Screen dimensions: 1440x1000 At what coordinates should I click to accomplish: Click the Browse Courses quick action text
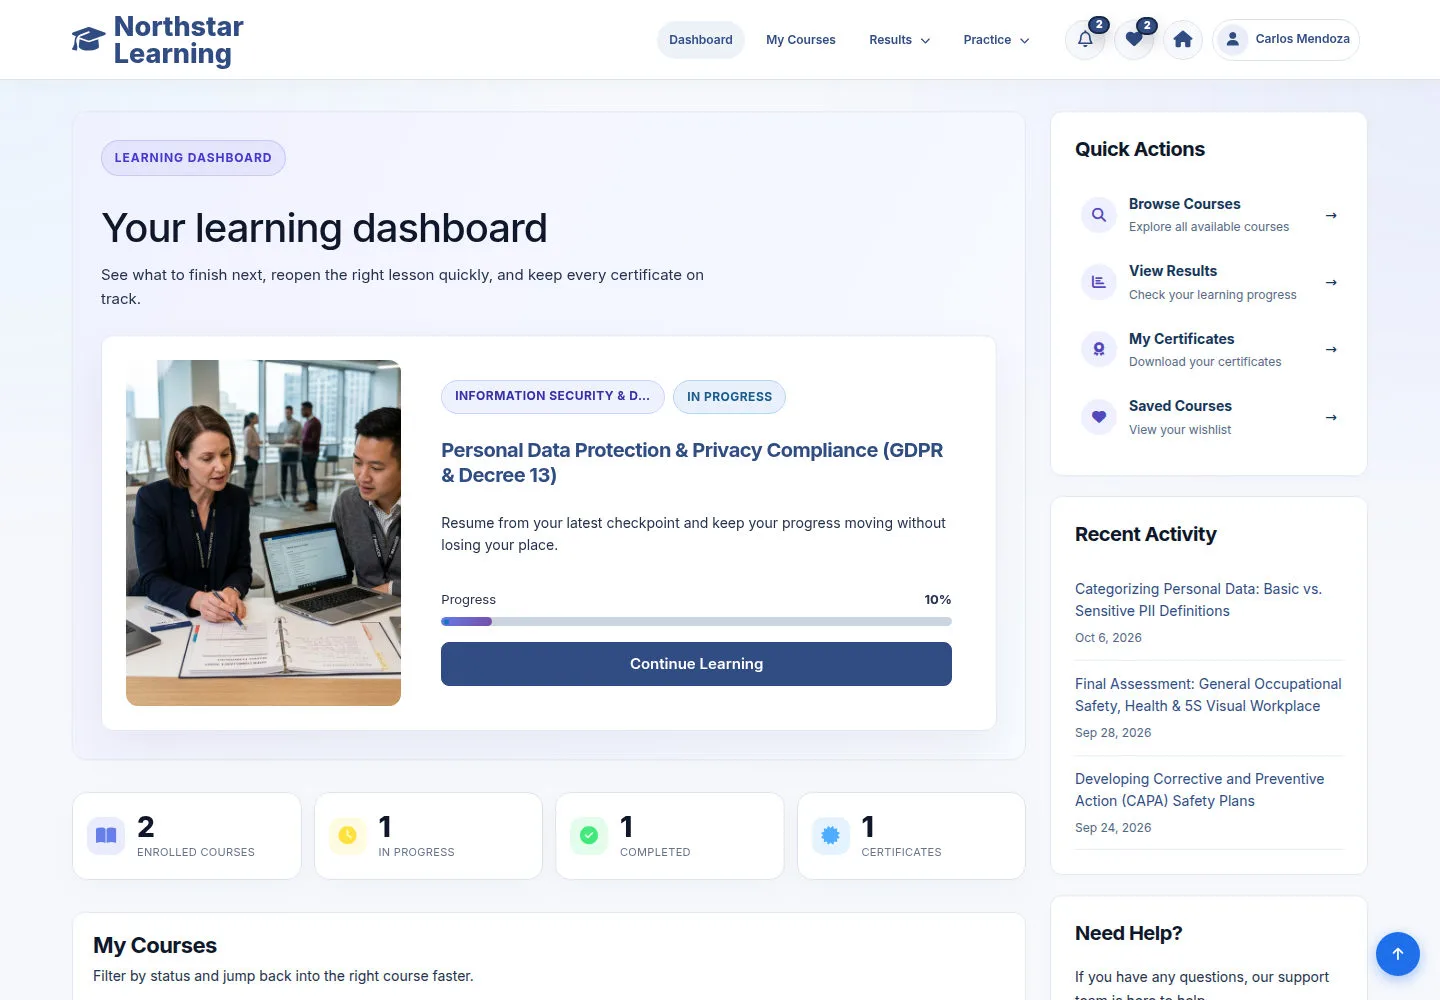click(1185, 204)
